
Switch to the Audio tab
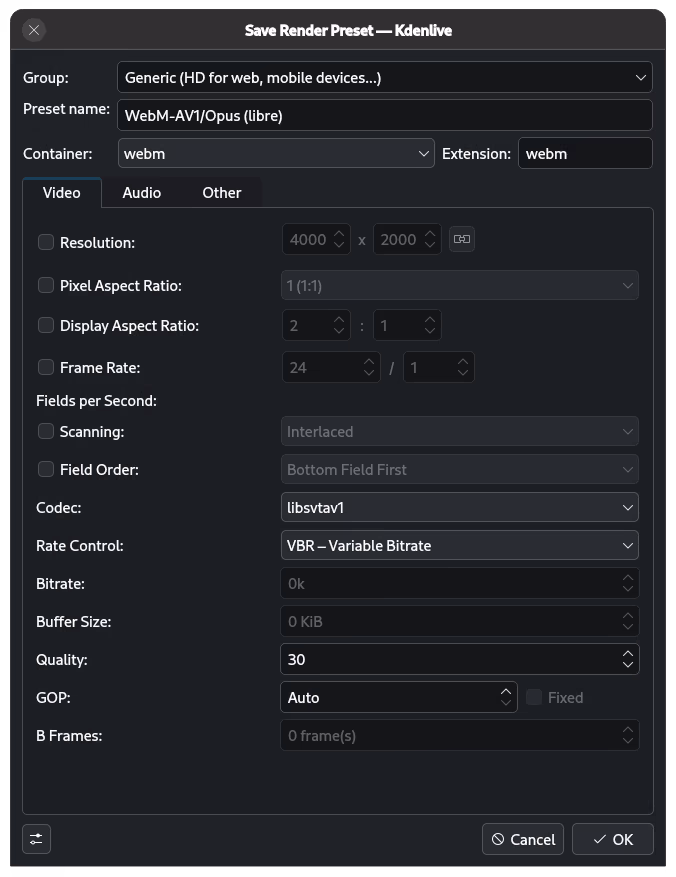[x=142, y=193]
